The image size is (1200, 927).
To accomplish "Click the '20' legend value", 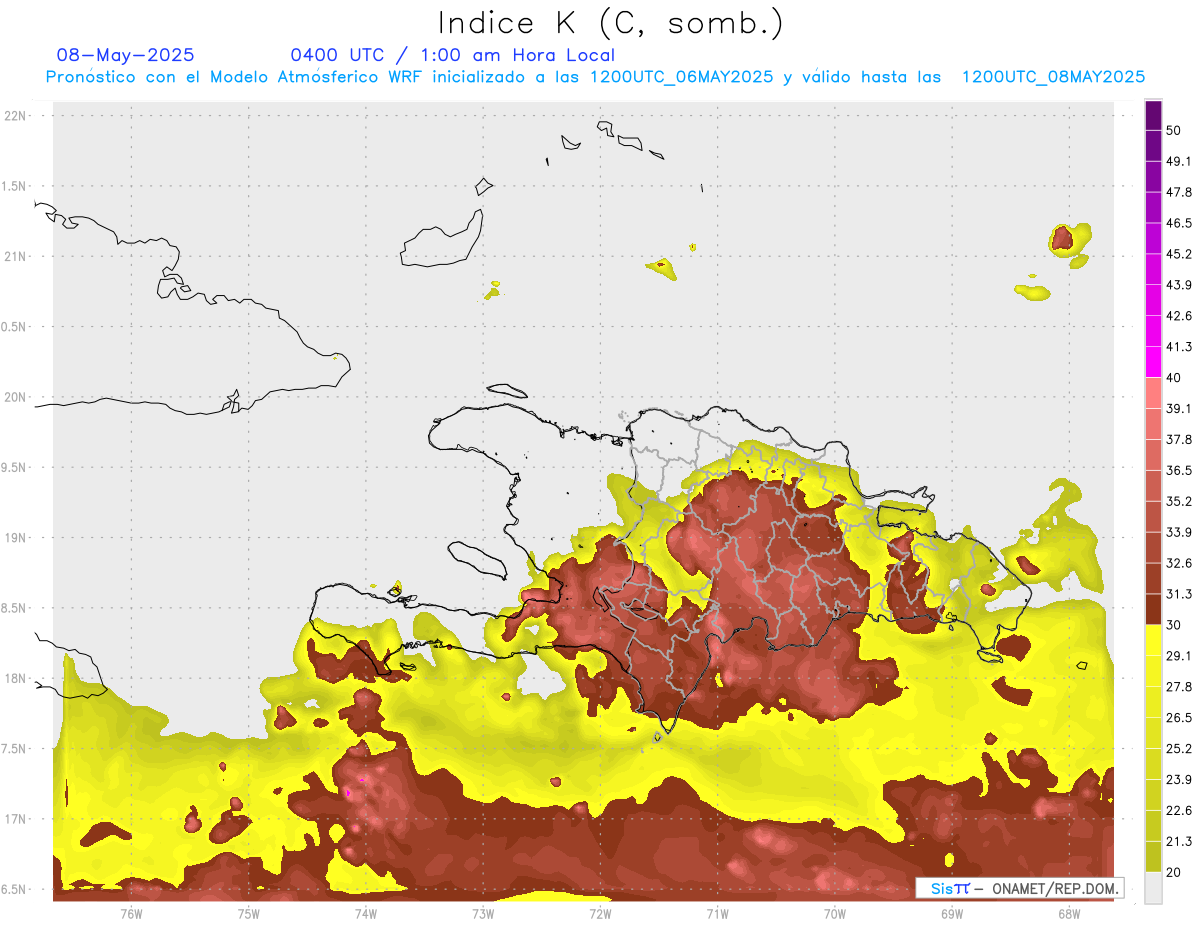I will (1174, 873).
